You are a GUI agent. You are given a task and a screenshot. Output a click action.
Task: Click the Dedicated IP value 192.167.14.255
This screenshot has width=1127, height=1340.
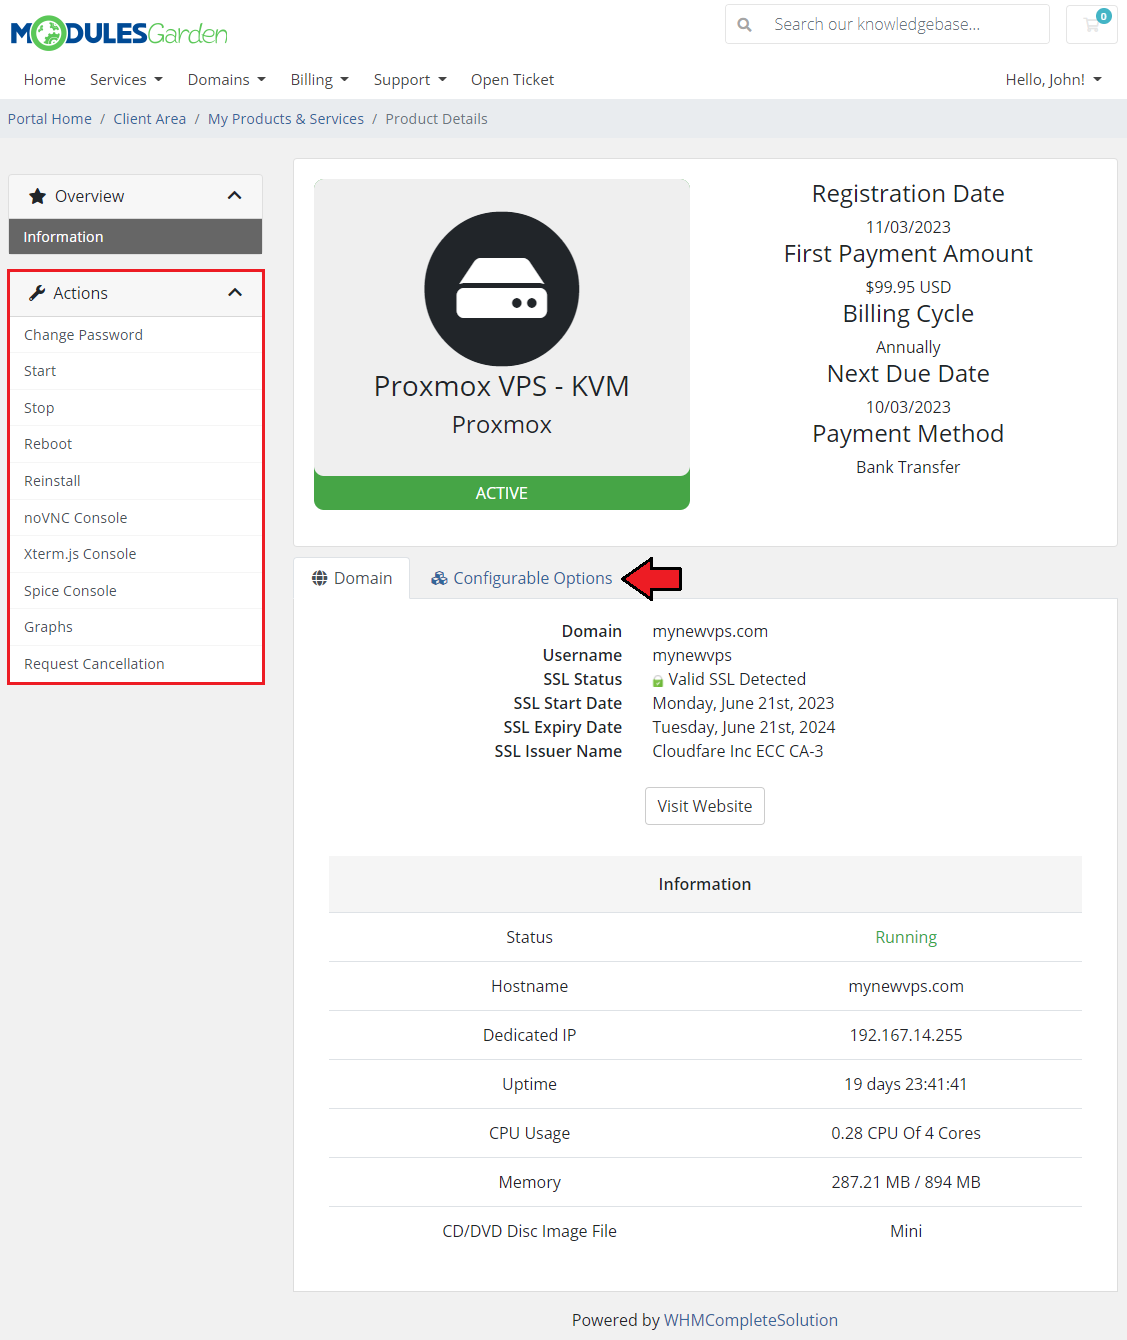(x=906, y=1035)
